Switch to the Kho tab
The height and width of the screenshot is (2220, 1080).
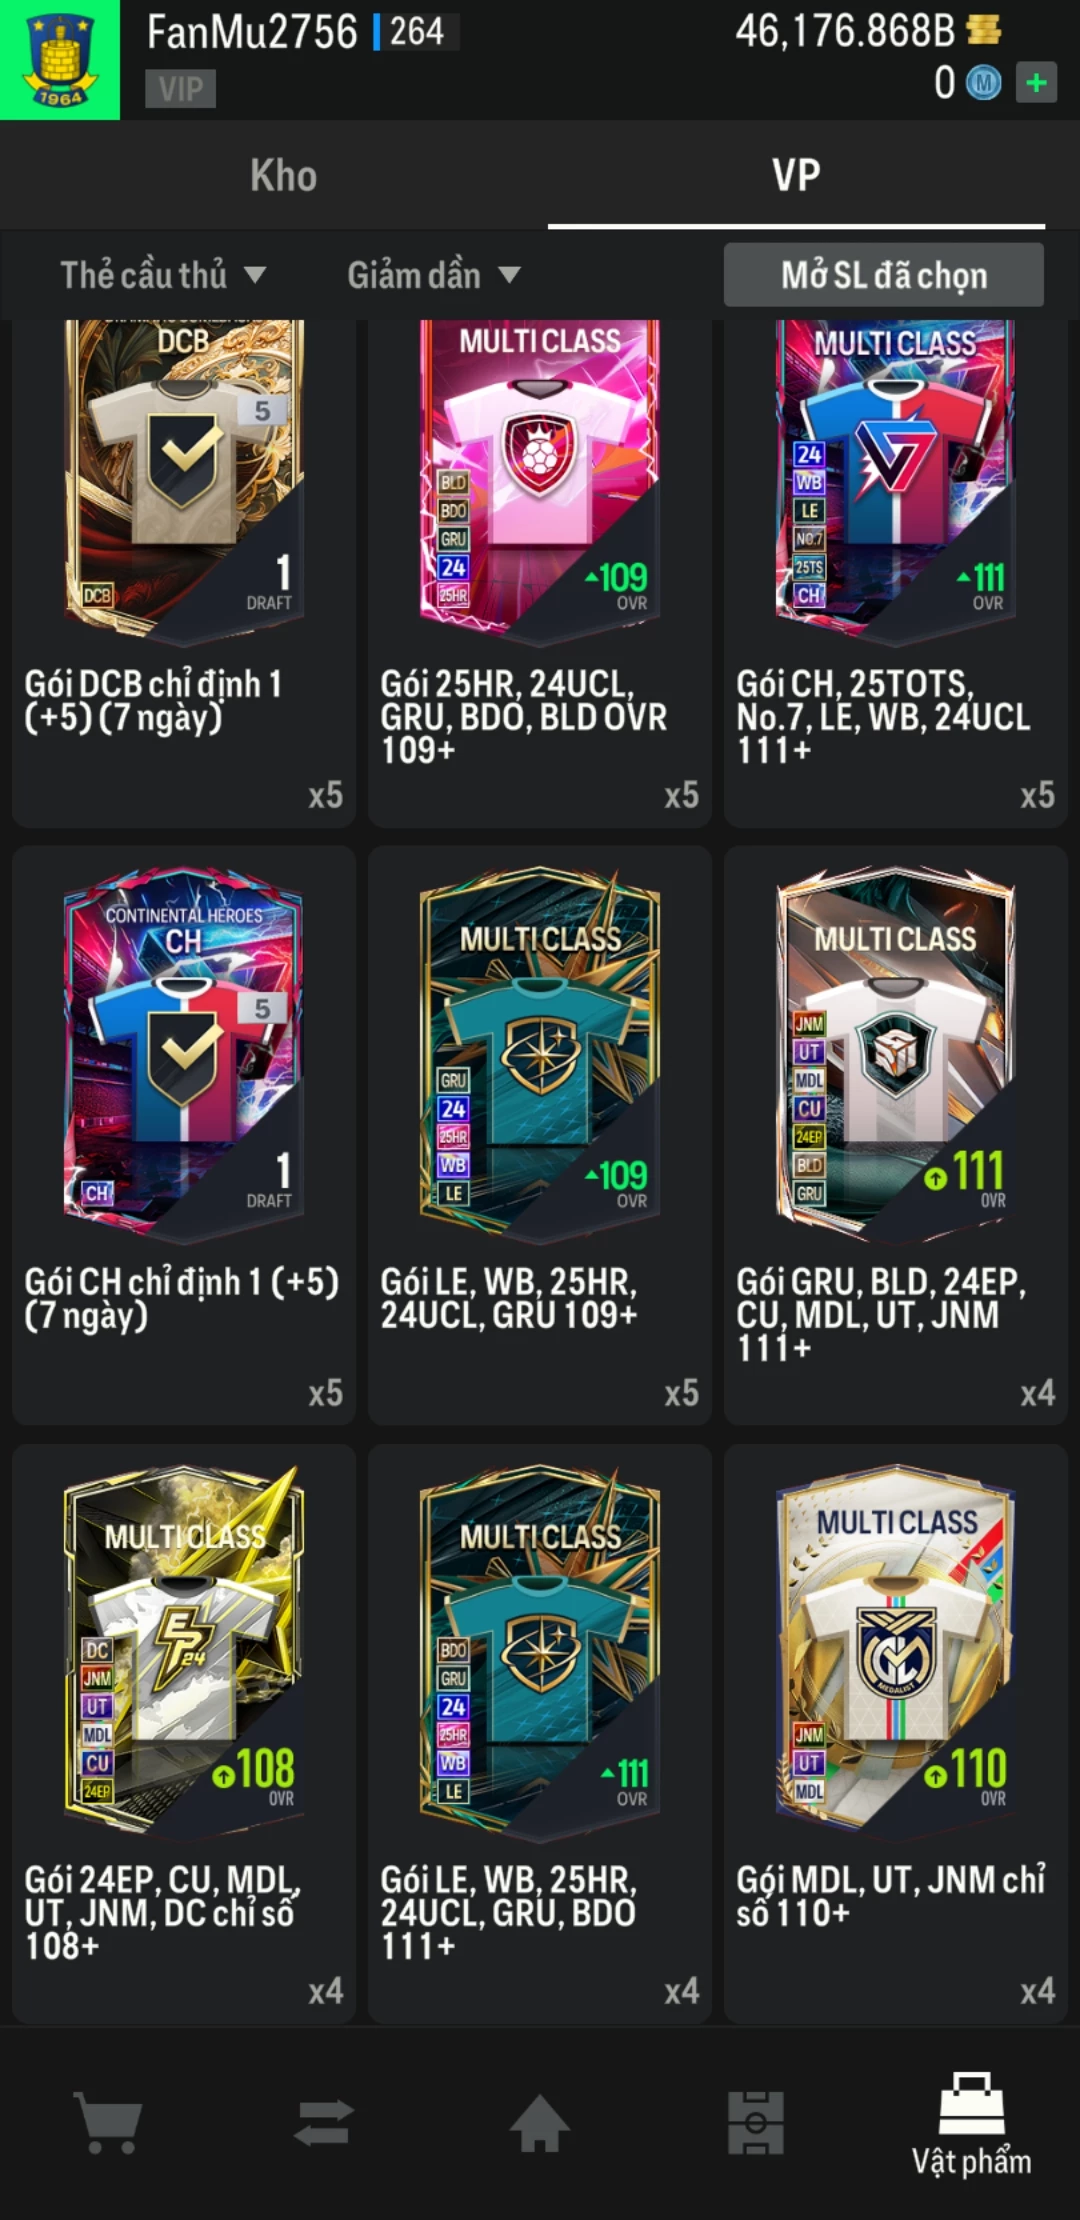(283, 176)
